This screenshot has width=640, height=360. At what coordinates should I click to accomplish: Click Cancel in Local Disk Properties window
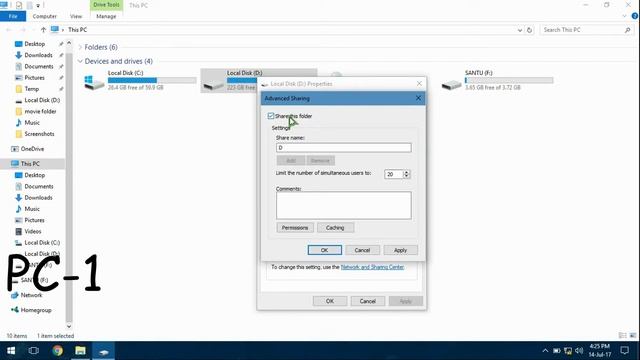pyautogui.click(x=367, y=301)
